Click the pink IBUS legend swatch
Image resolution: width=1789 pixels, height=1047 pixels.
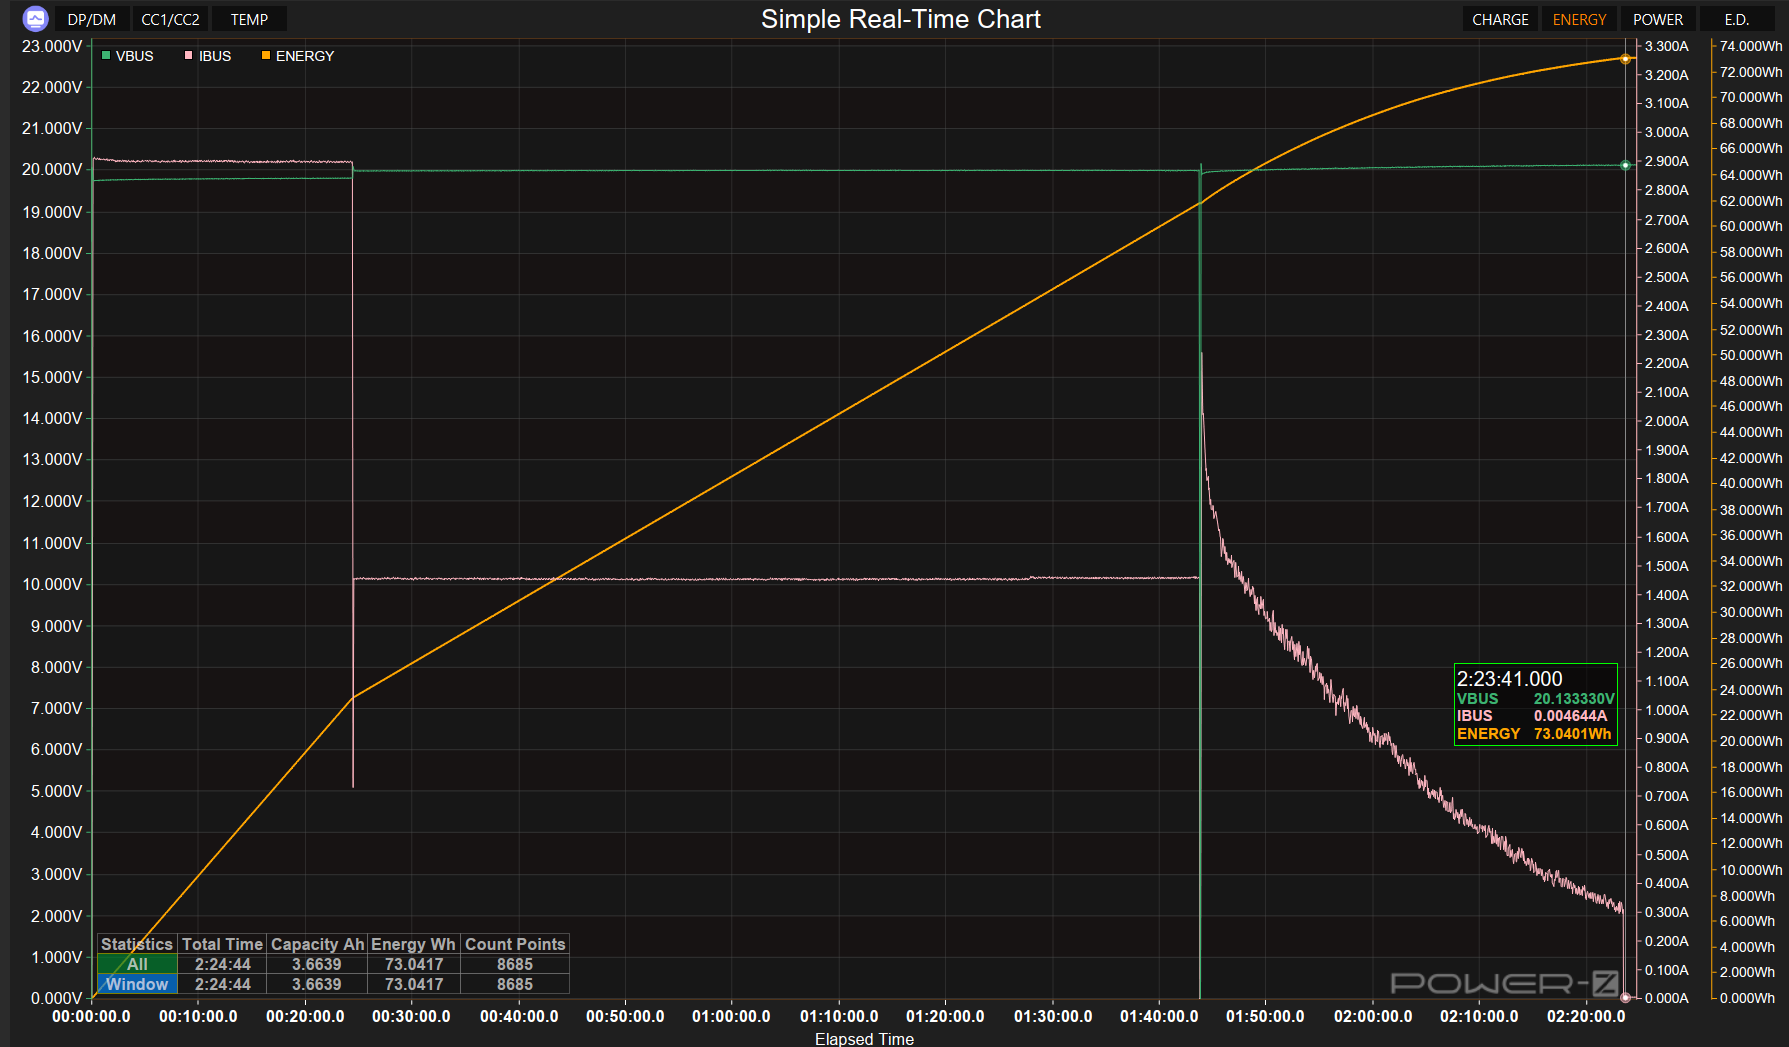click(x=188, y=56)
